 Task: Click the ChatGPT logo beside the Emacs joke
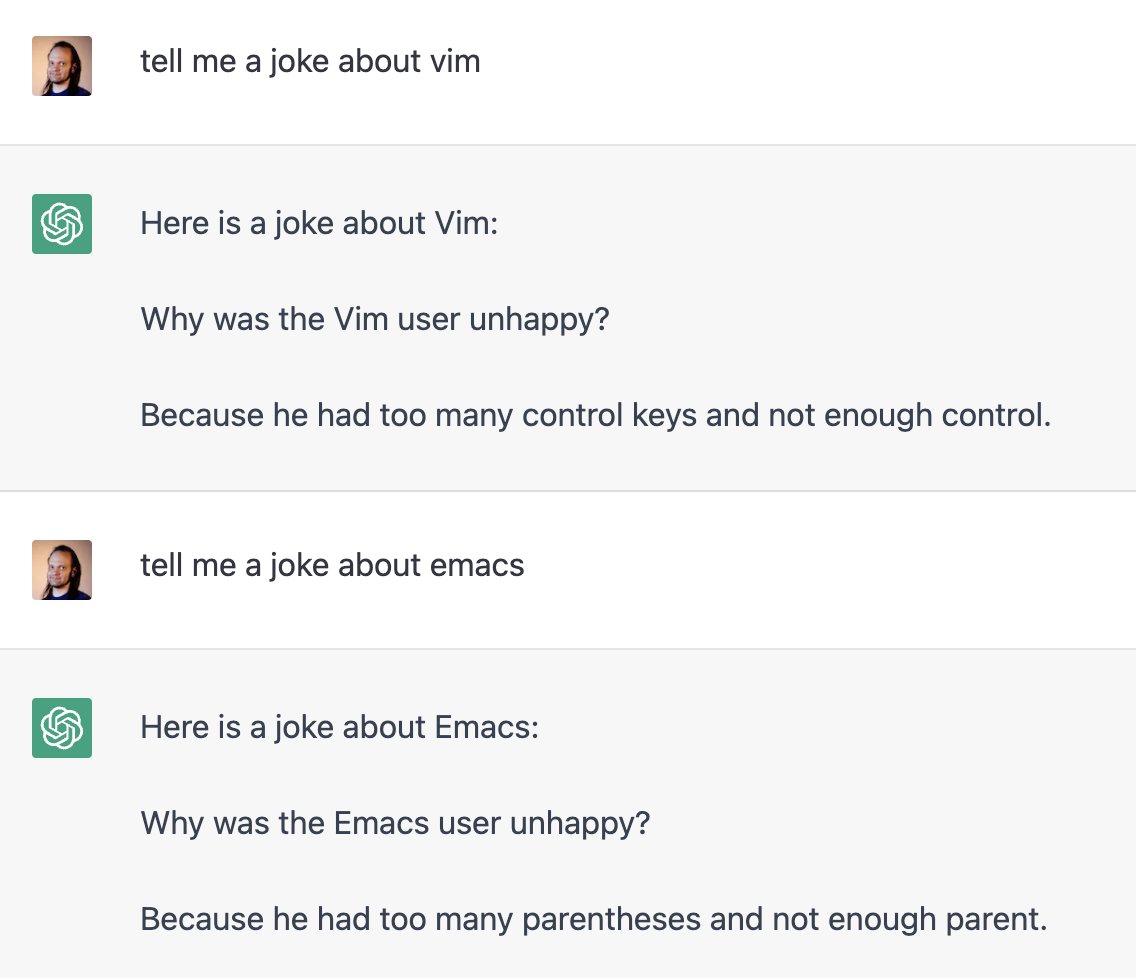pyautogui.click(x=62, y=728)
